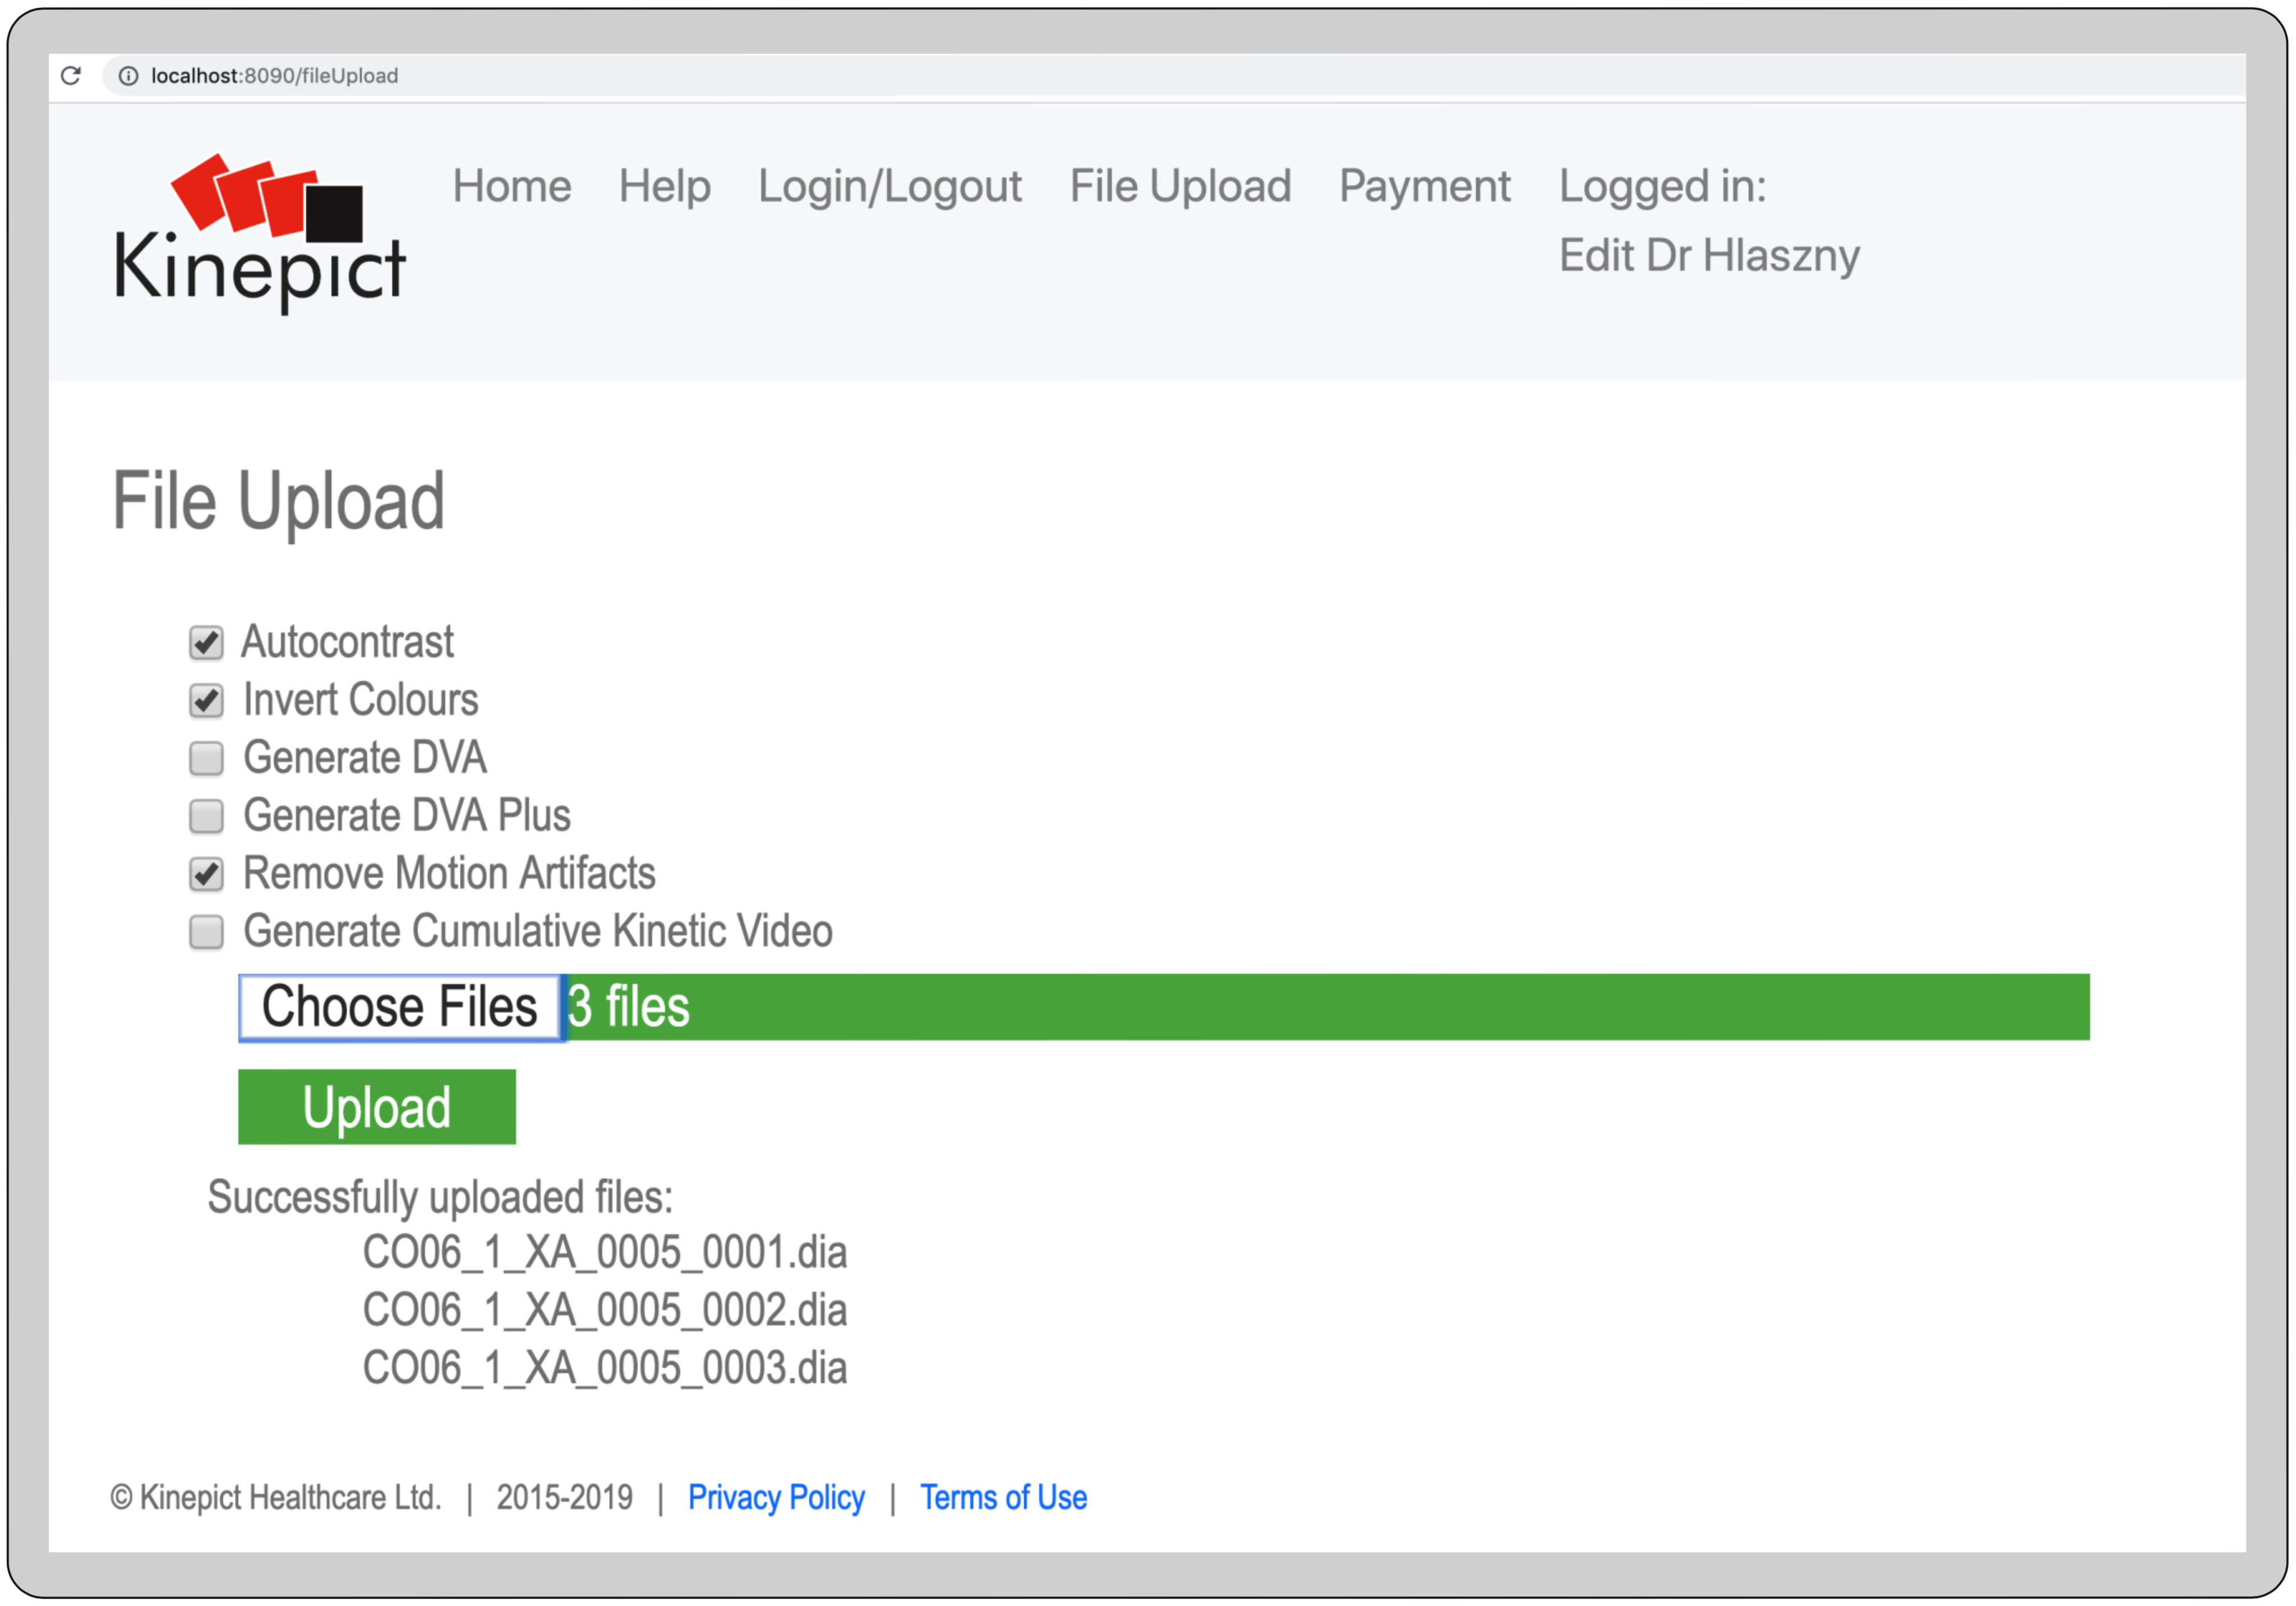Click the browser reload icon
Viewport: 2296px width, 1606px height.
tap(71, 76)
